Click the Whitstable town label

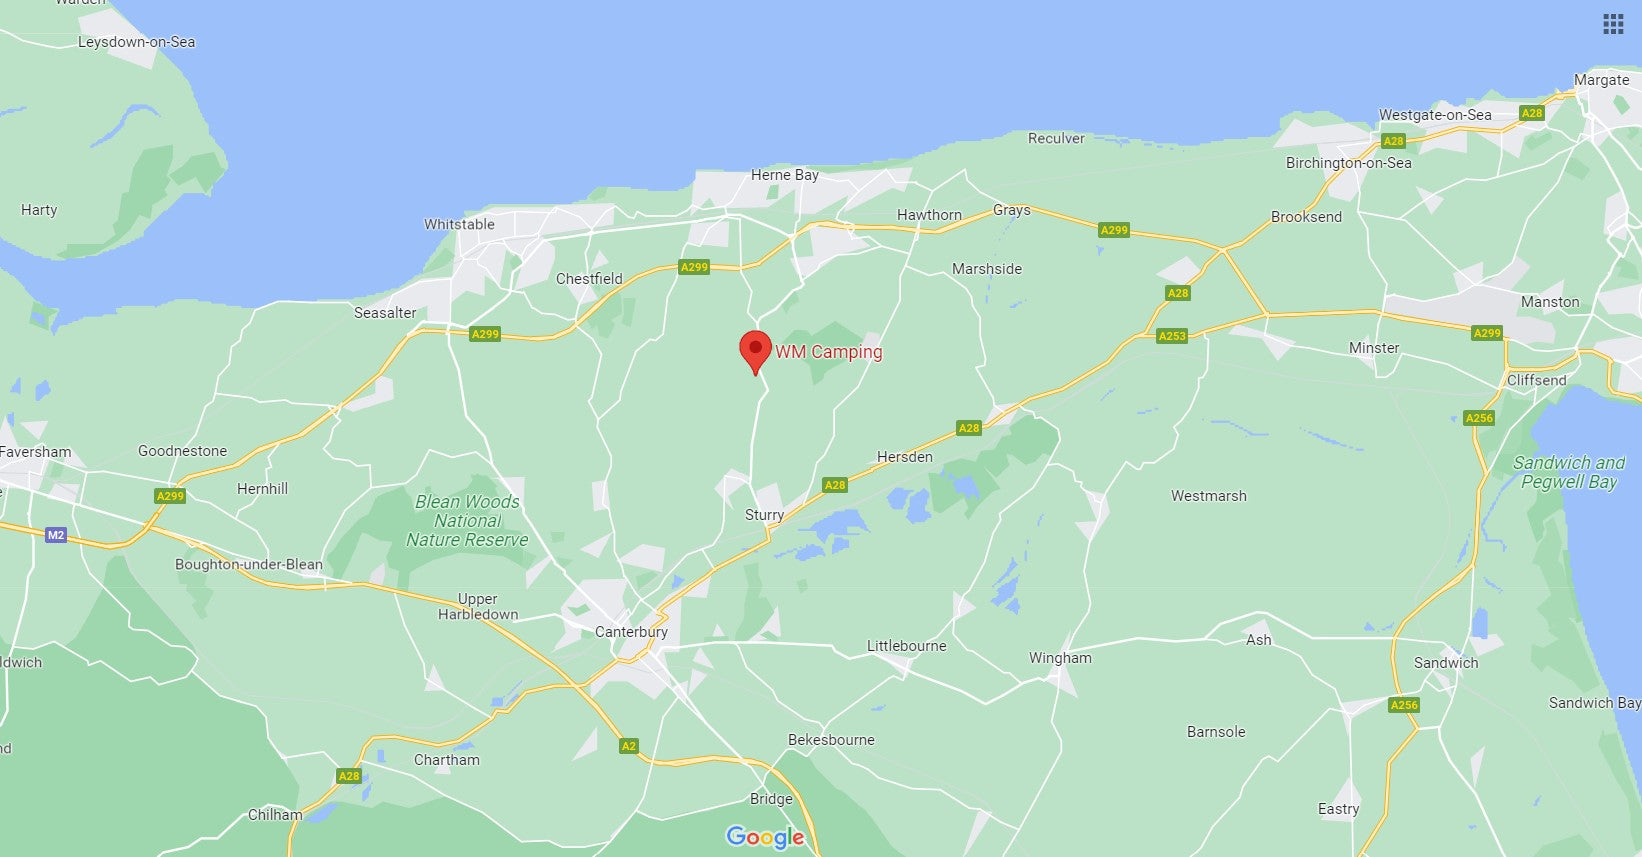(459, 224)
